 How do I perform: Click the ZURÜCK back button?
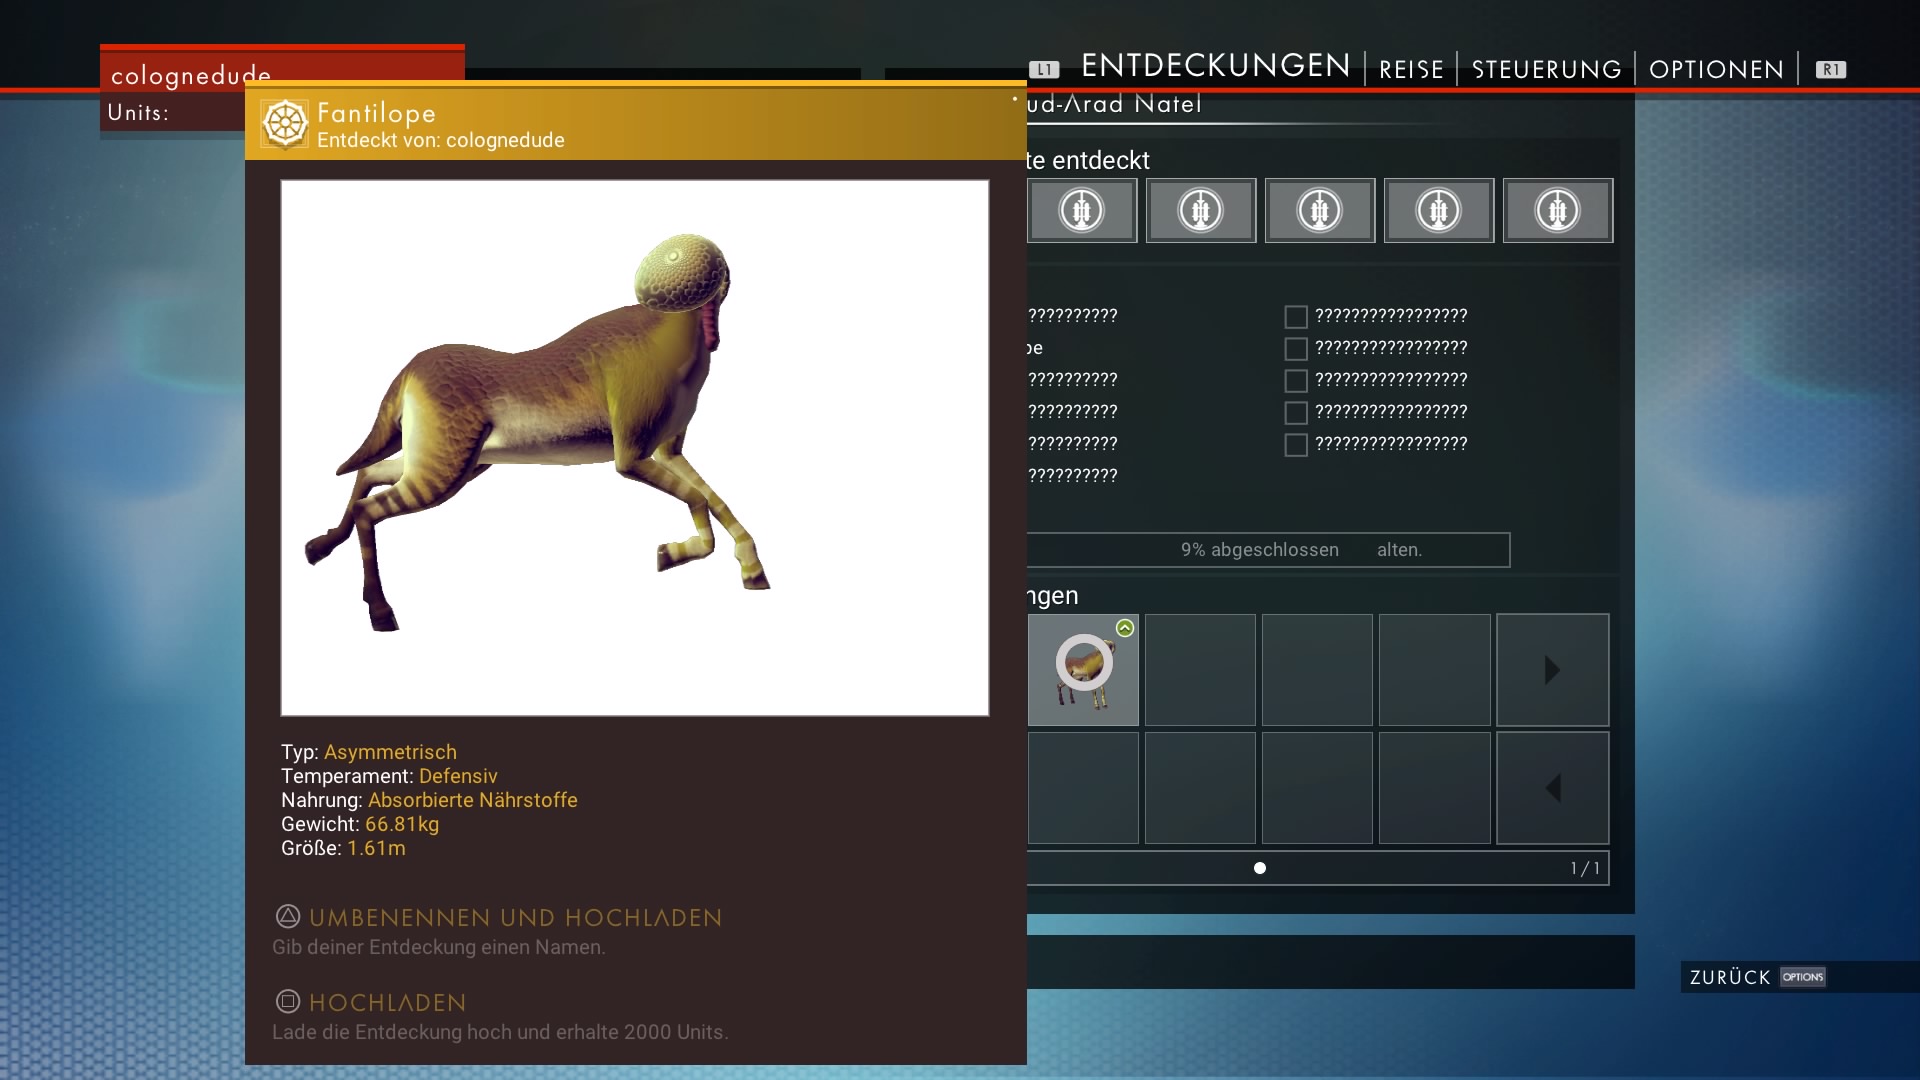(x=1730, y=977)
